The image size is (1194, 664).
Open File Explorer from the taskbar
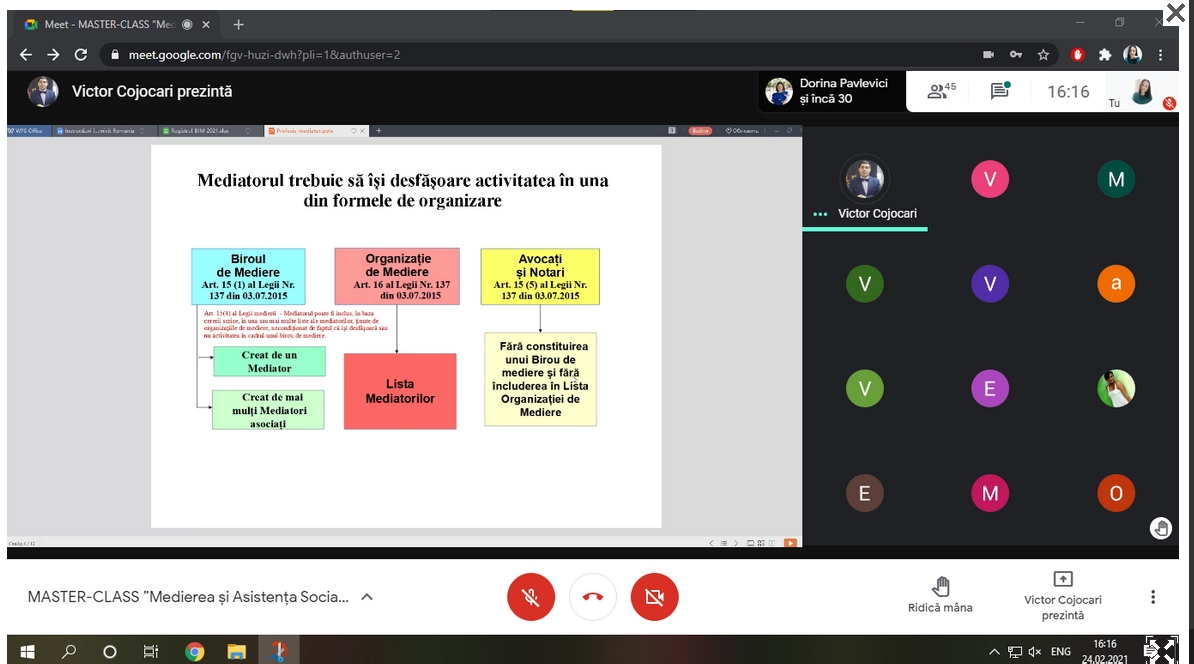pyautogui.click(x=237, y=652)
